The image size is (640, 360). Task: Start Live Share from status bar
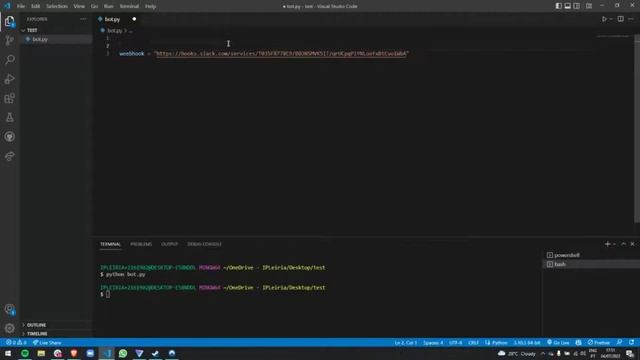pyautogui.click(x=47, y=342)
